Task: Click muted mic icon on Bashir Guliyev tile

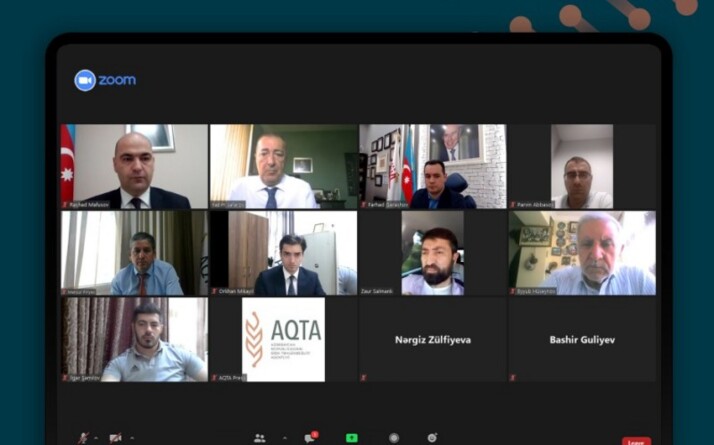Action: [513, 378]
